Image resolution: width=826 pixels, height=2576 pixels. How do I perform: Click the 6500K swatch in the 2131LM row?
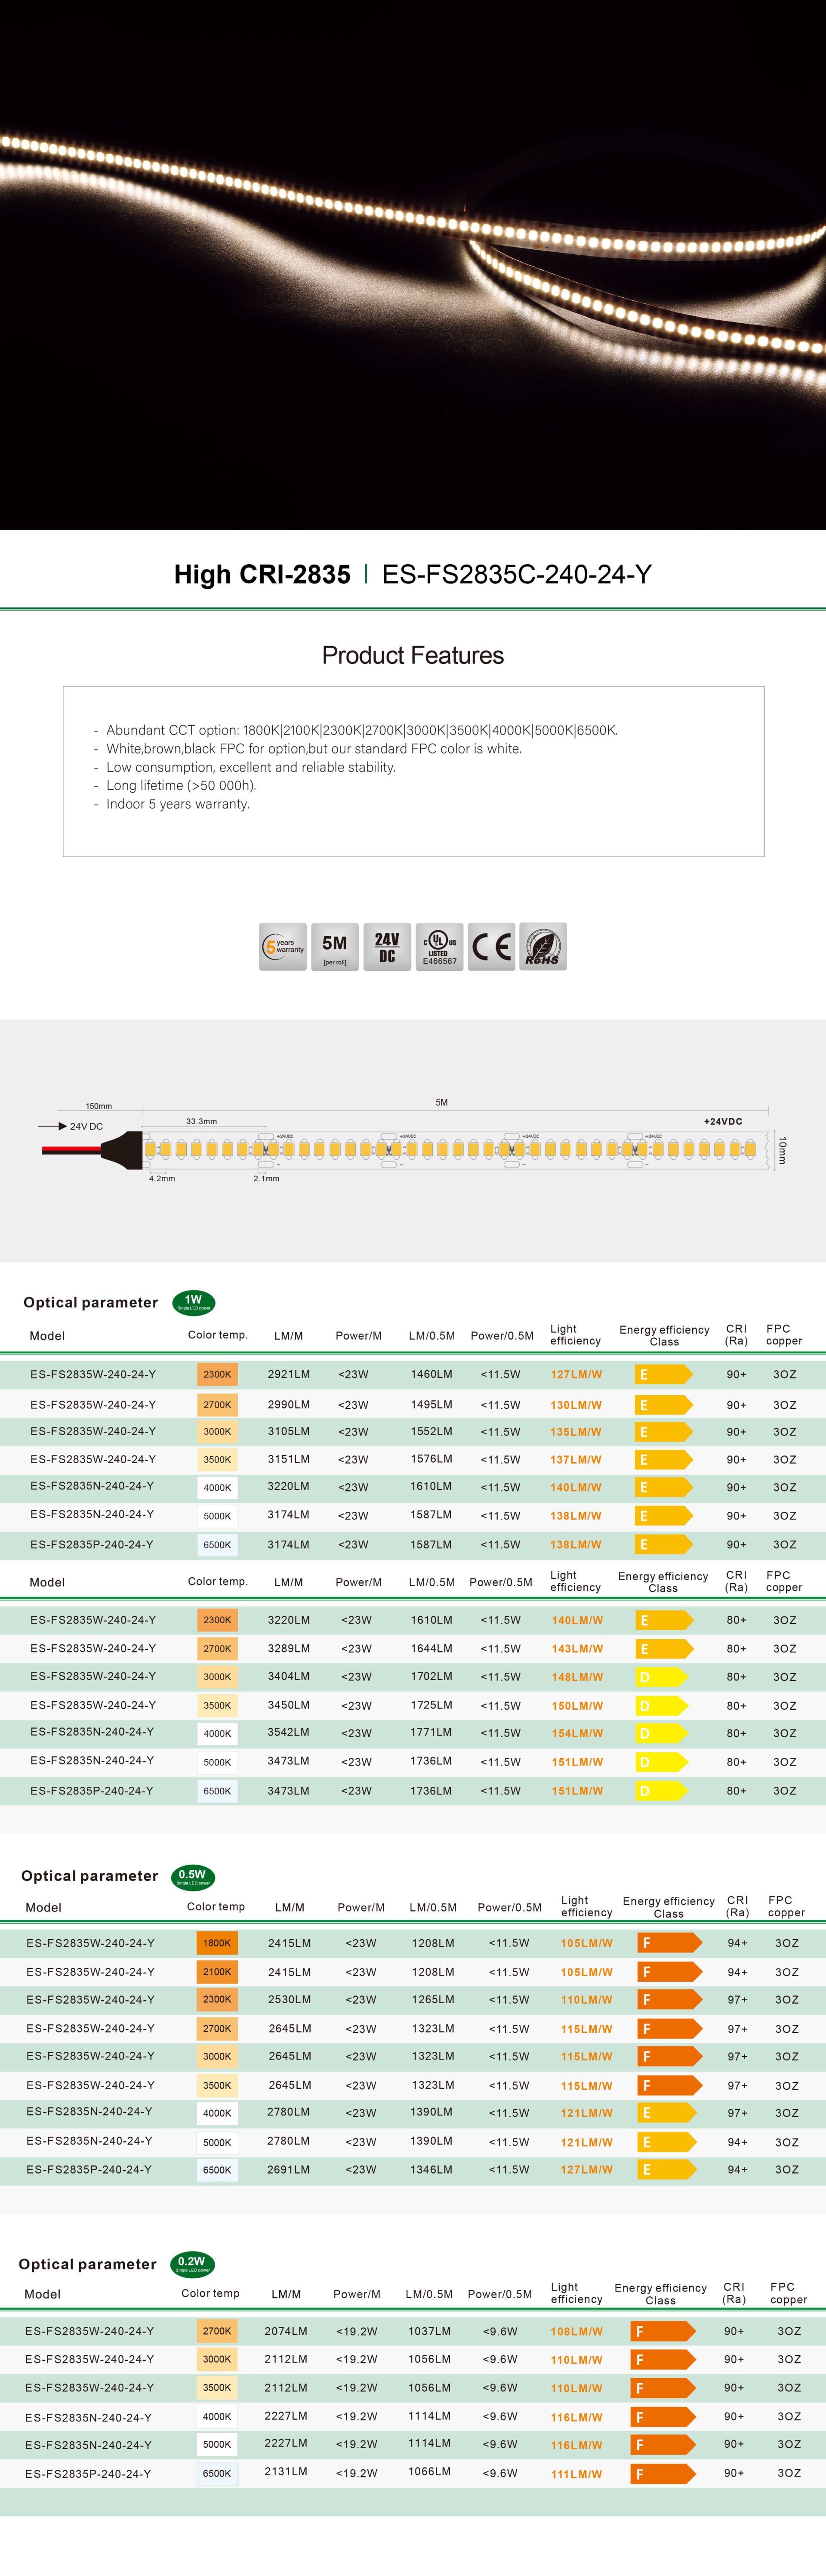click(217, 2473)
